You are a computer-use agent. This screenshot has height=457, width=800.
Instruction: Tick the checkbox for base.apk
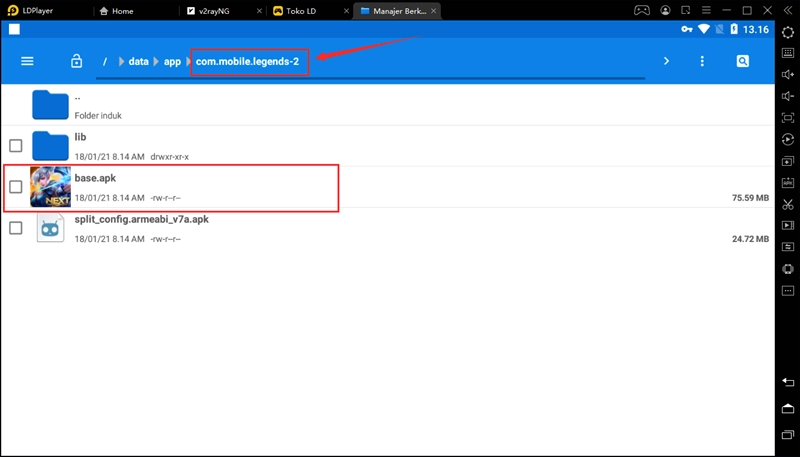16,187
